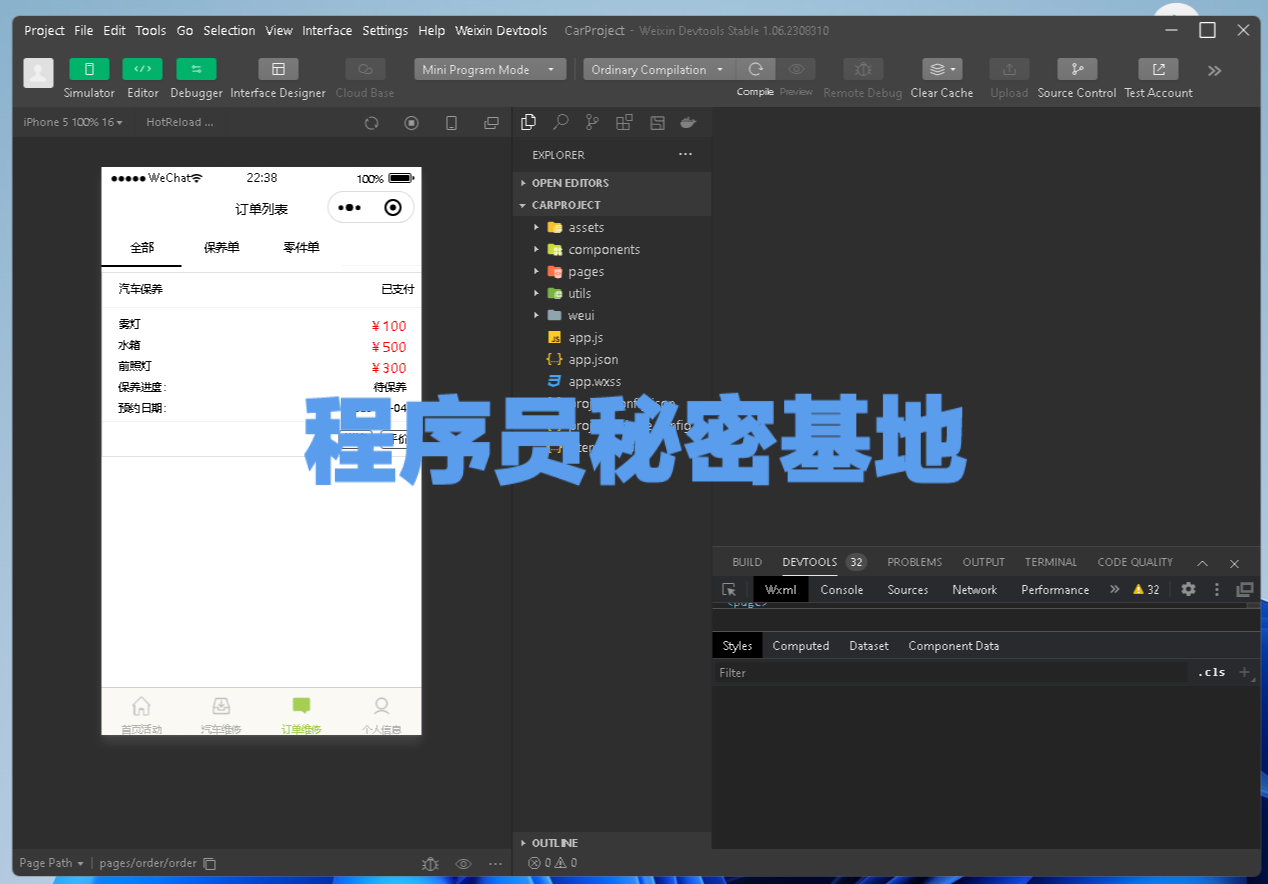The width and height of the screenshot is (1268, 884).
Task: Switch to the TERMINAL panel tab
Action: tap(1051, 562)
